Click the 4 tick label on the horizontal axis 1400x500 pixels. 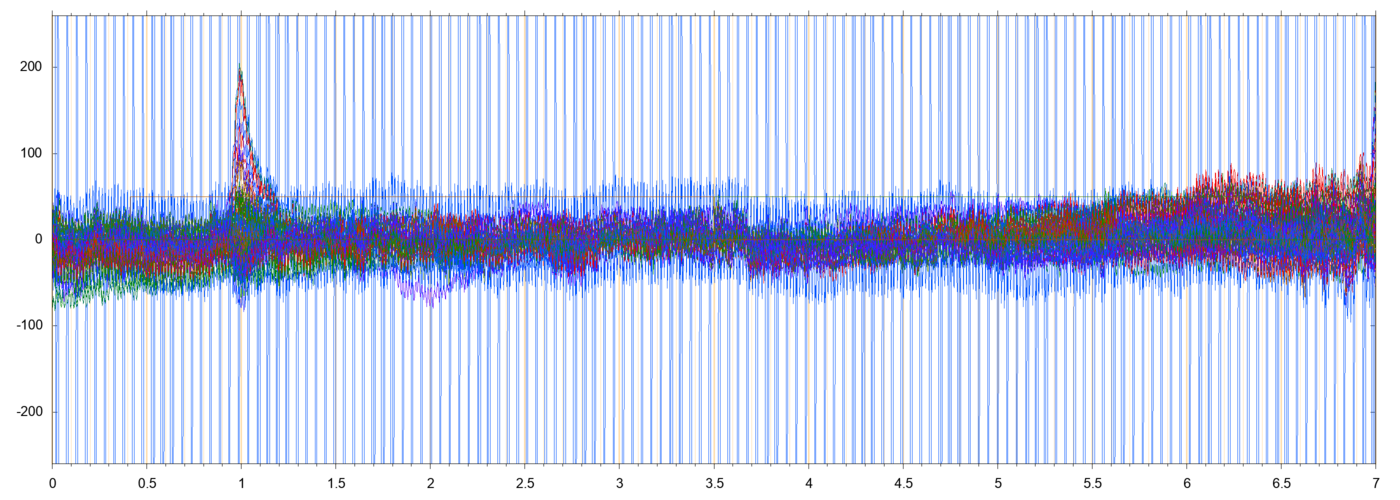coord(809,482)
